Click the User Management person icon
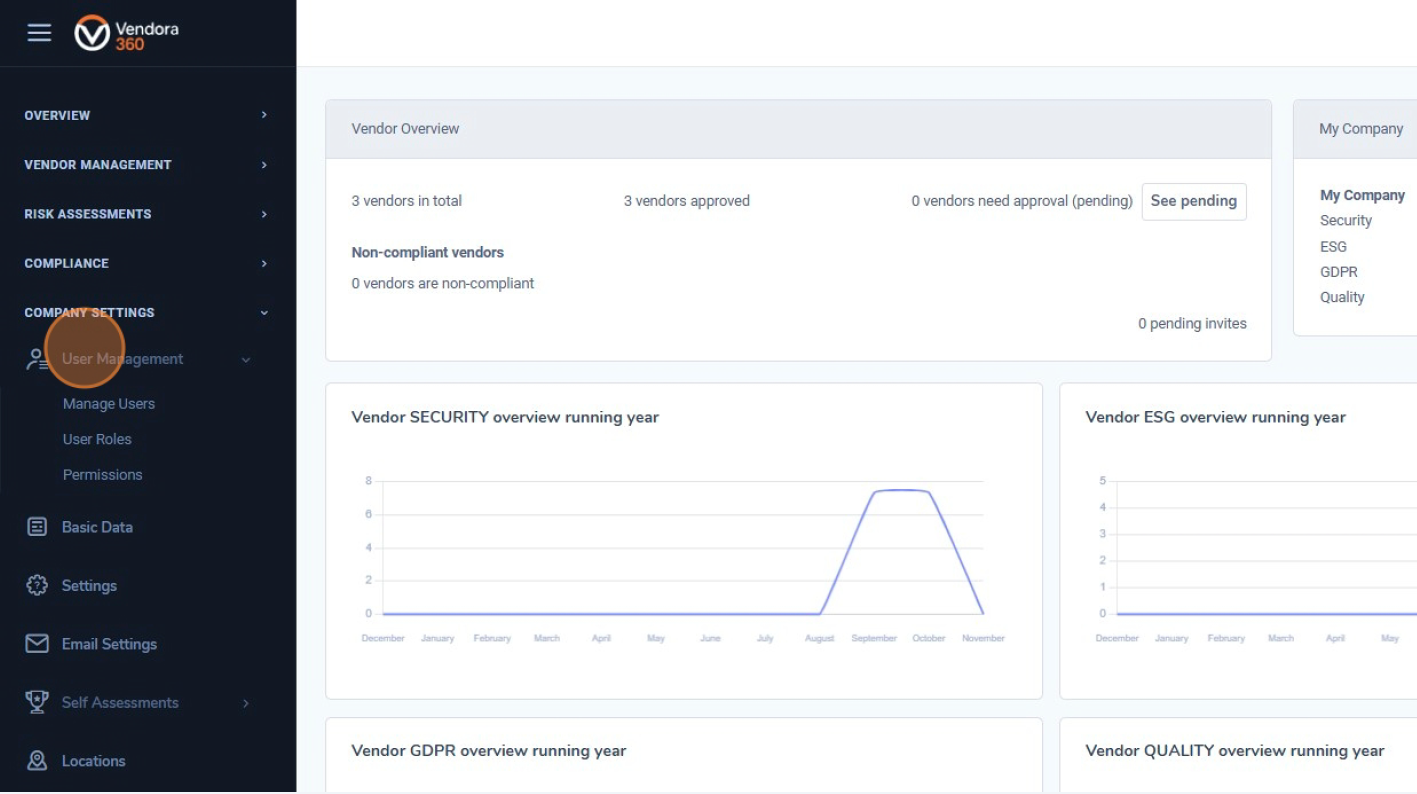This screenshot has height=794, width=1417. [x=37, y=359]
